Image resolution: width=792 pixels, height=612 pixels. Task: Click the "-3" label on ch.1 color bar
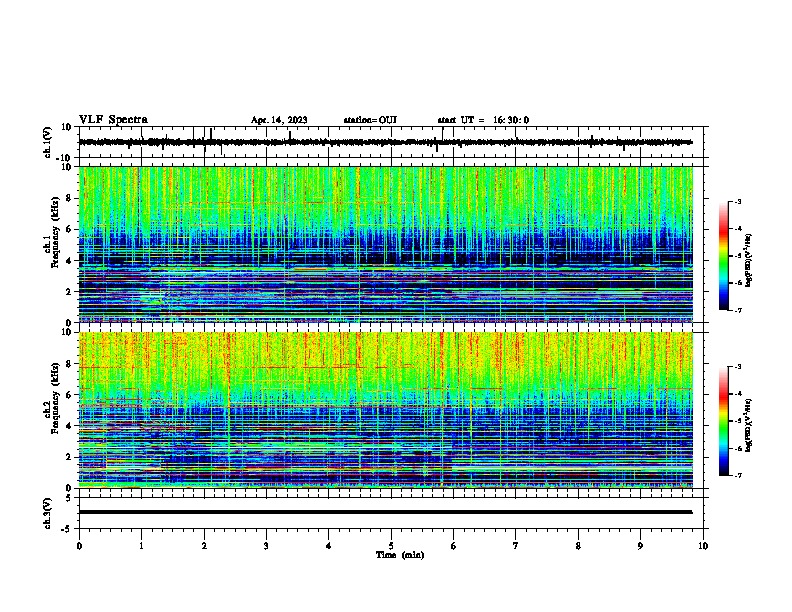tap(737, 201)
